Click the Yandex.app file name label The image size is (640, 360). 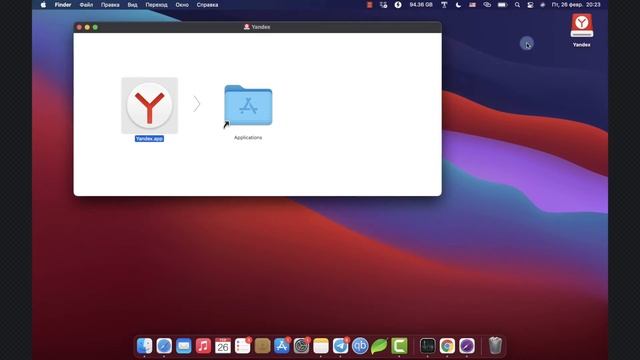[x=149, y=139]
